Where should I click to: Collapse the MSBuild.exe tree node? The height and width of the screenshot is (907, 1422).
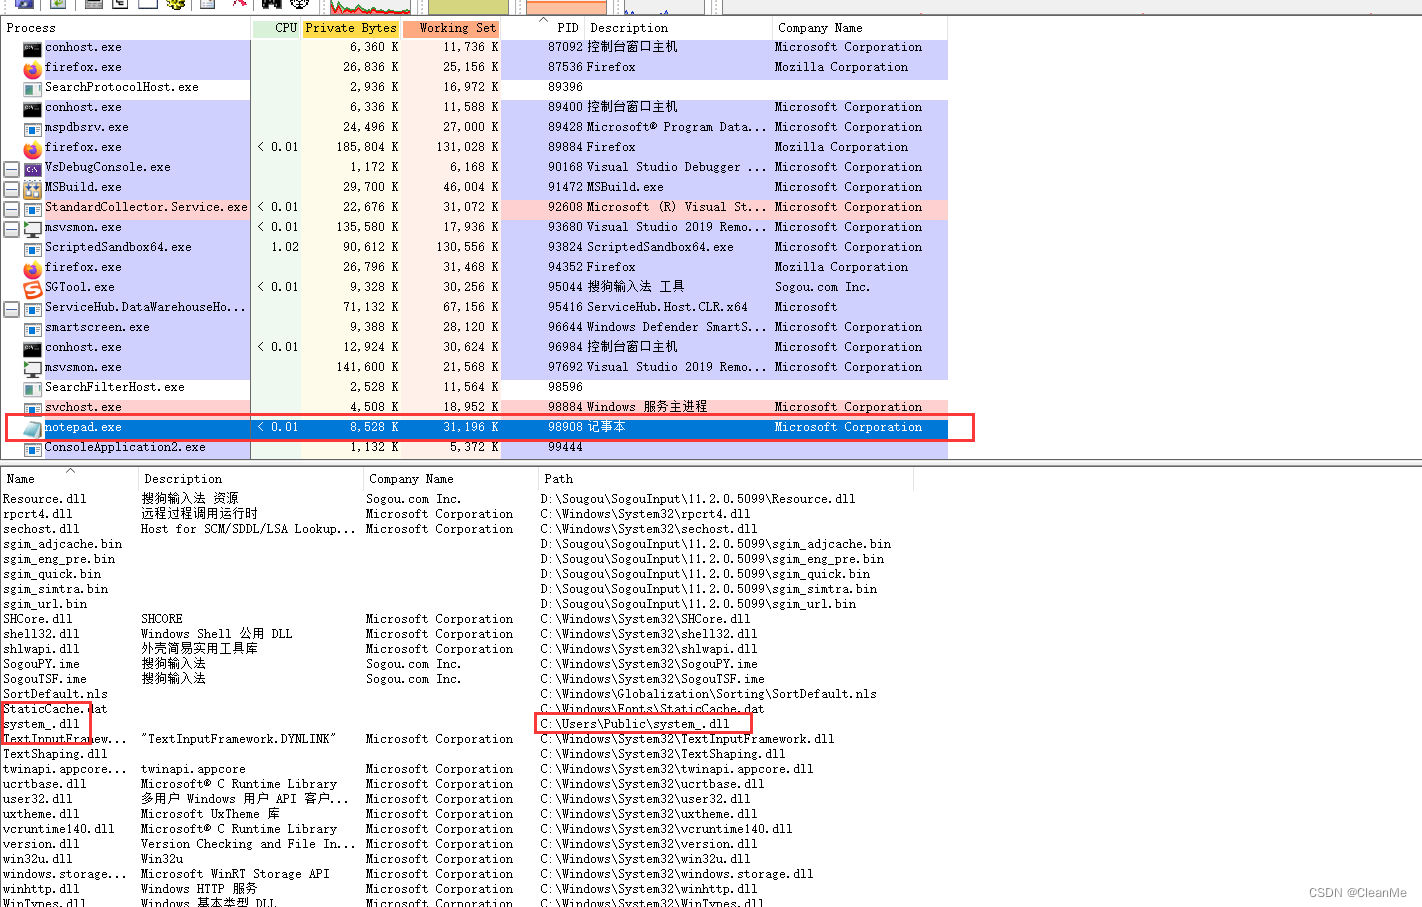[x=11, y=189]
